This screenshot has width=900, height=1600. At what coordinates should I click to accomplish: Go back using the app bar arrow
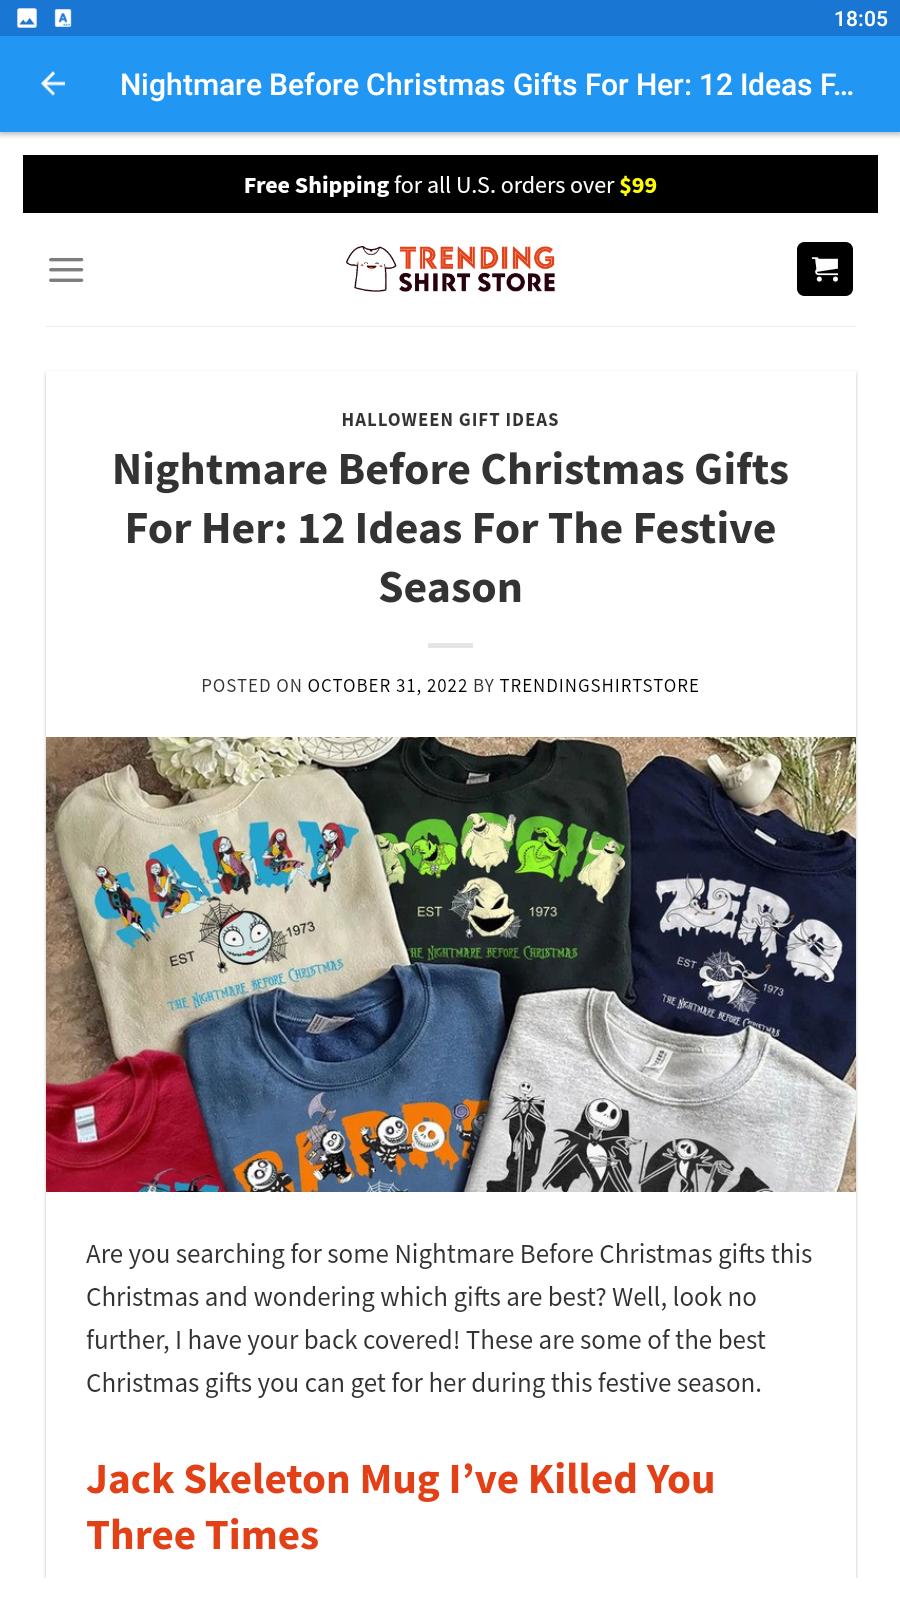point(53,84)
